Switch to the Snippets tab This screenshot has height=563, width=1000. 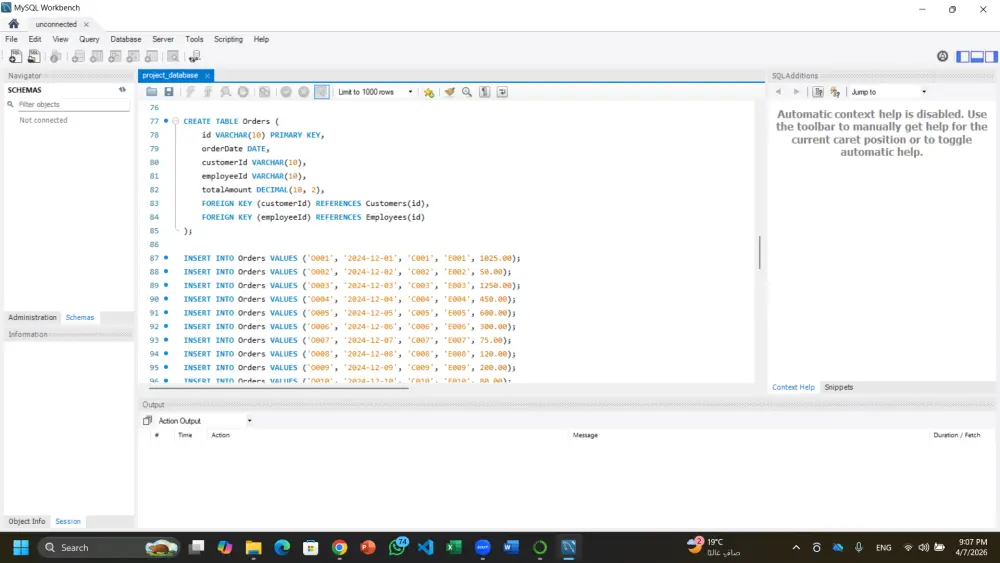pyautogui.click(x=839, y=387)
